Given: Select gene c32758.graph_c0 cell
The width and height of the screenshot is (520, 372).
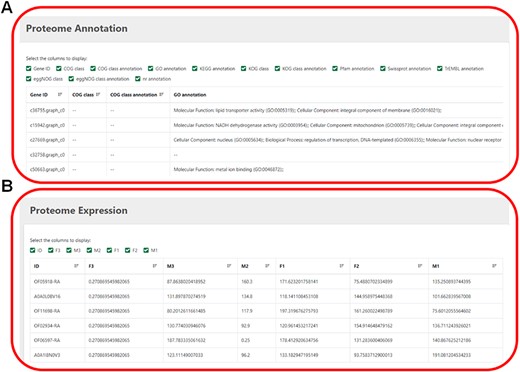Looking at the screenshot, I should click(47, 155).
